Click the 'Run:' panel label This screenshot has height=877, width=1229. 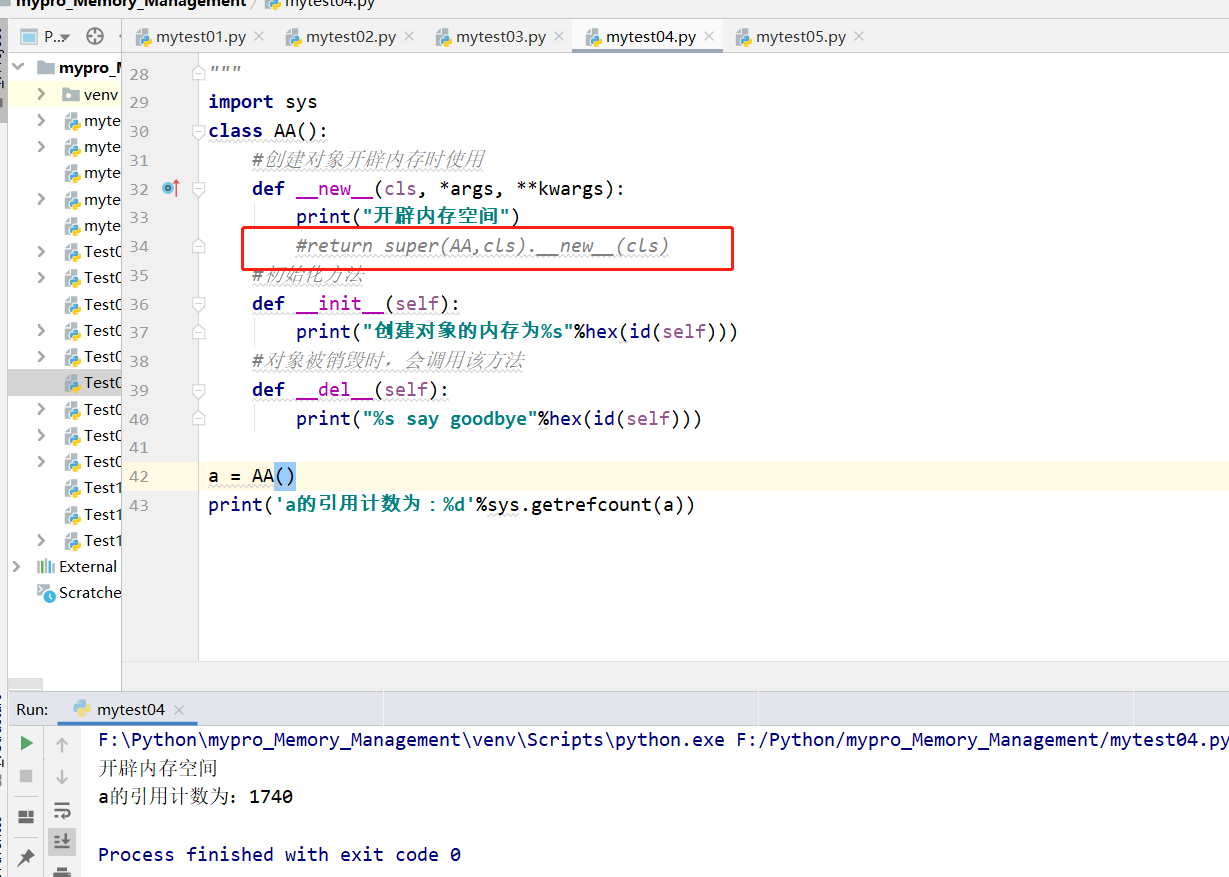32,709
